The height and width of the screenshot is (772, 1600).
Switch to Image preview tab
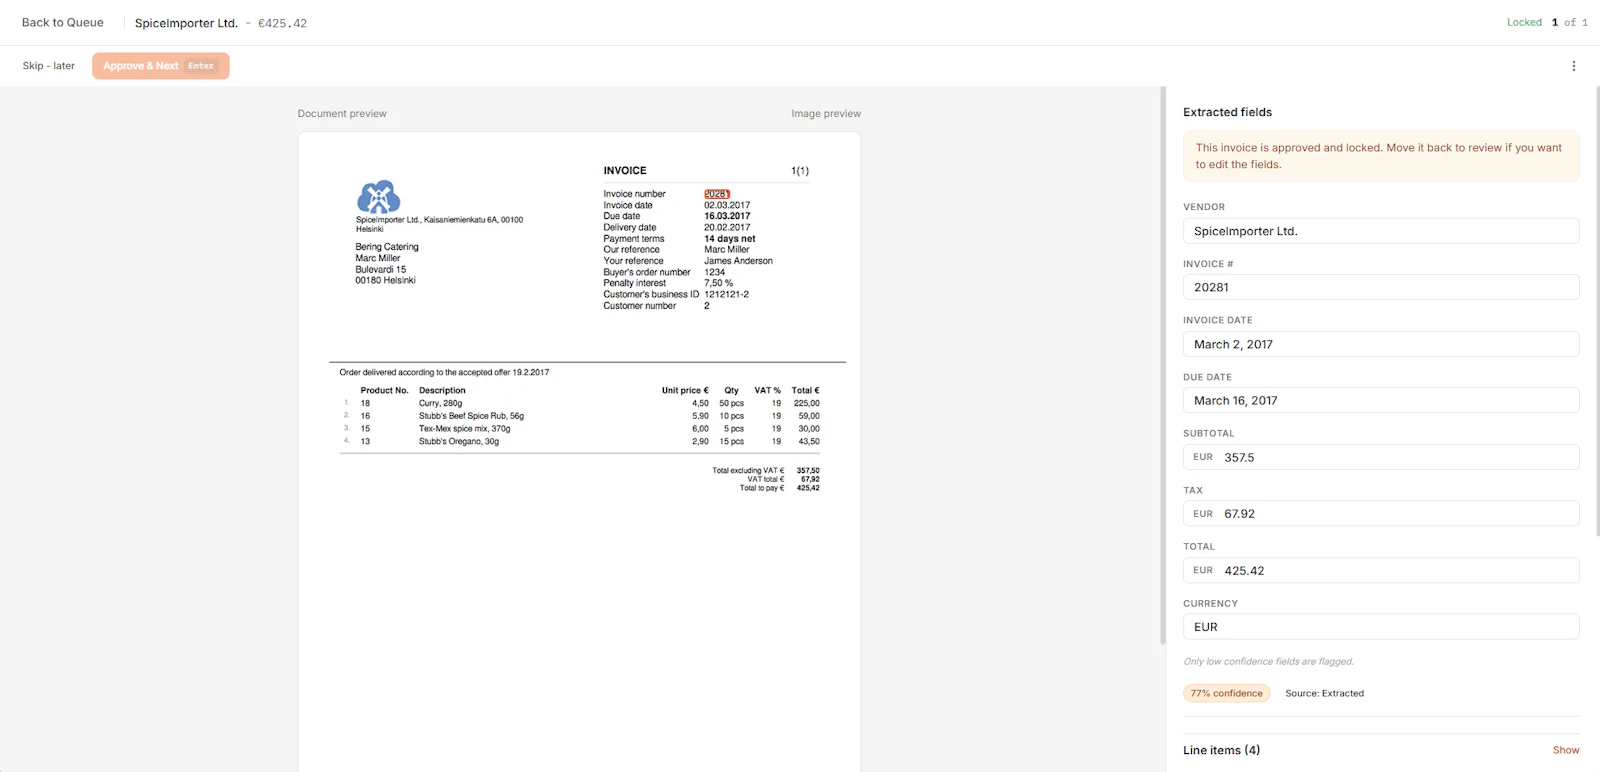[826, 114]
